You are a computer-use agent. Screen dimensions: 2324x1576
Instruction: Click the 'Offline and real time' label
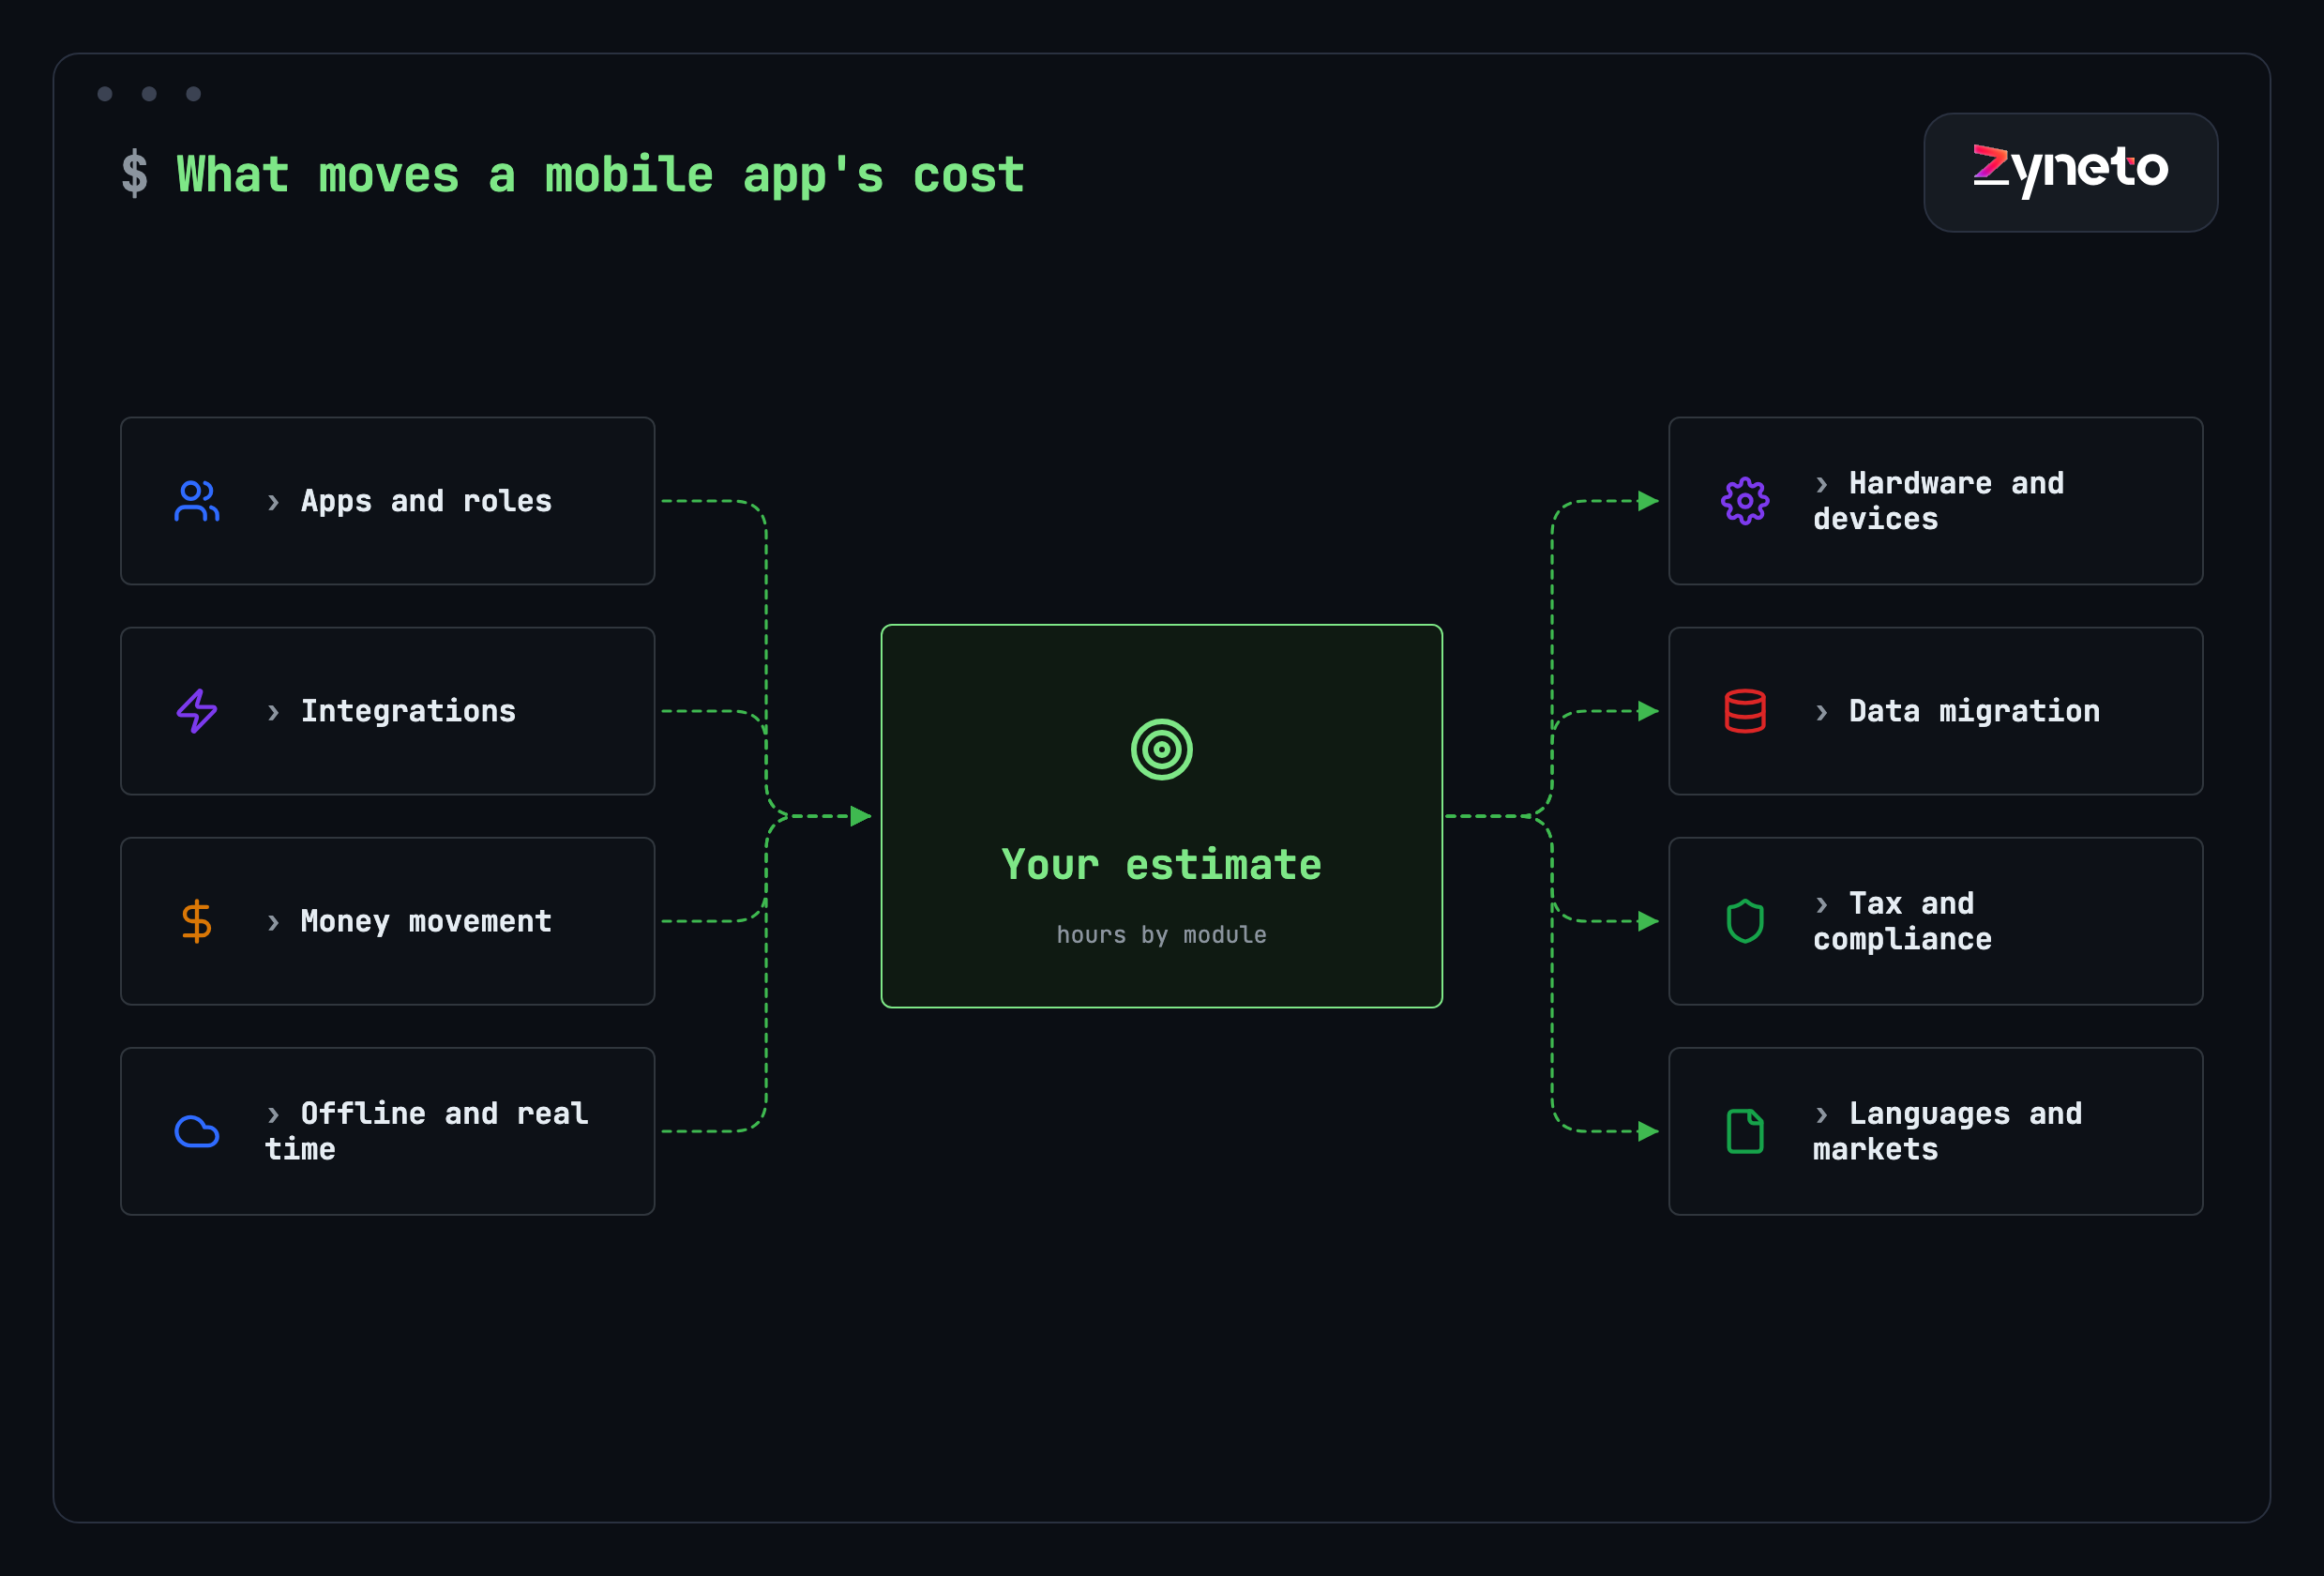coord(427,1131)
